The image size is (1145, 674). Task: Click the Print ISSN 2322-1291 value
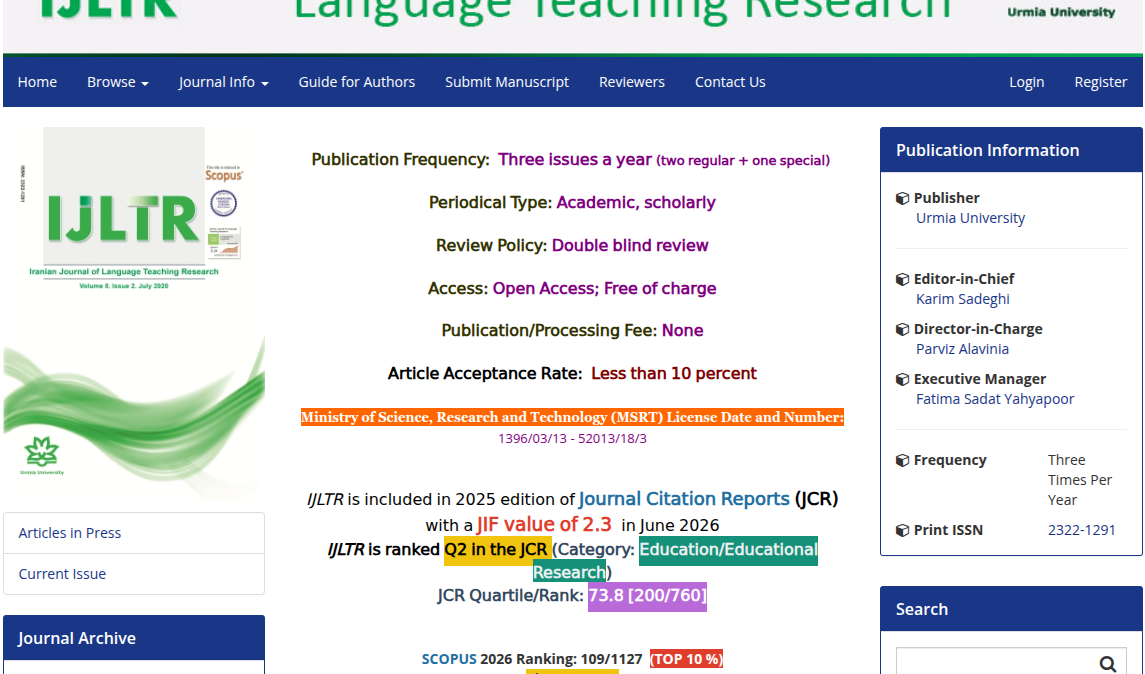point(1081,530)
